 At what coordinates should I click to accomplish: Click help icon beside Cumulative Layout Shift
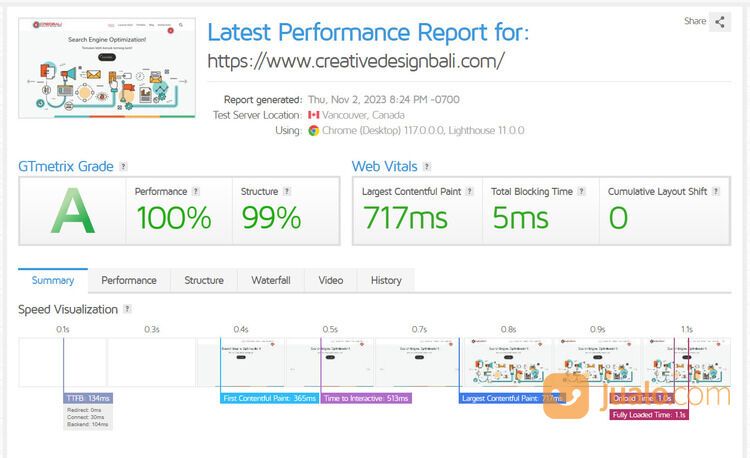coord(716,191)
